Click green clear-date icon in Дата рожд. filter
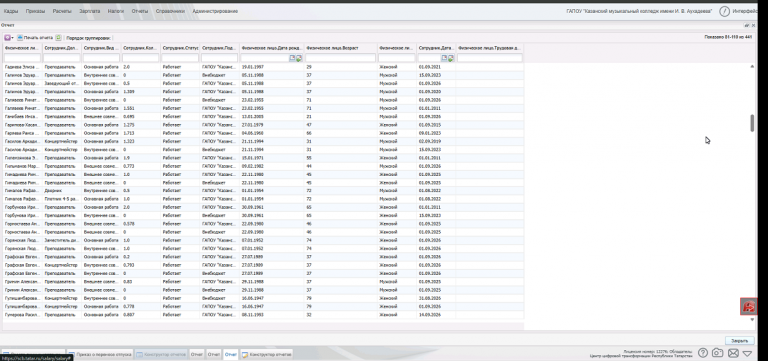 299,58
